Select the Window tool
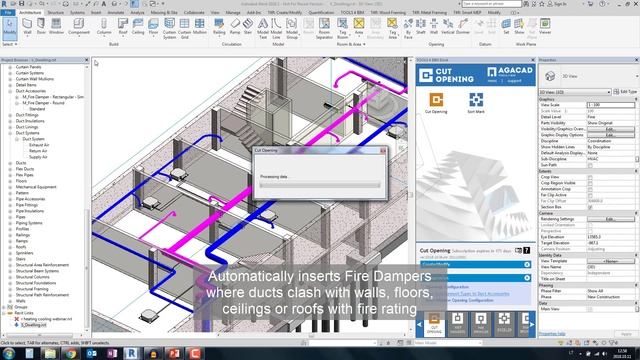 [56, 27]
